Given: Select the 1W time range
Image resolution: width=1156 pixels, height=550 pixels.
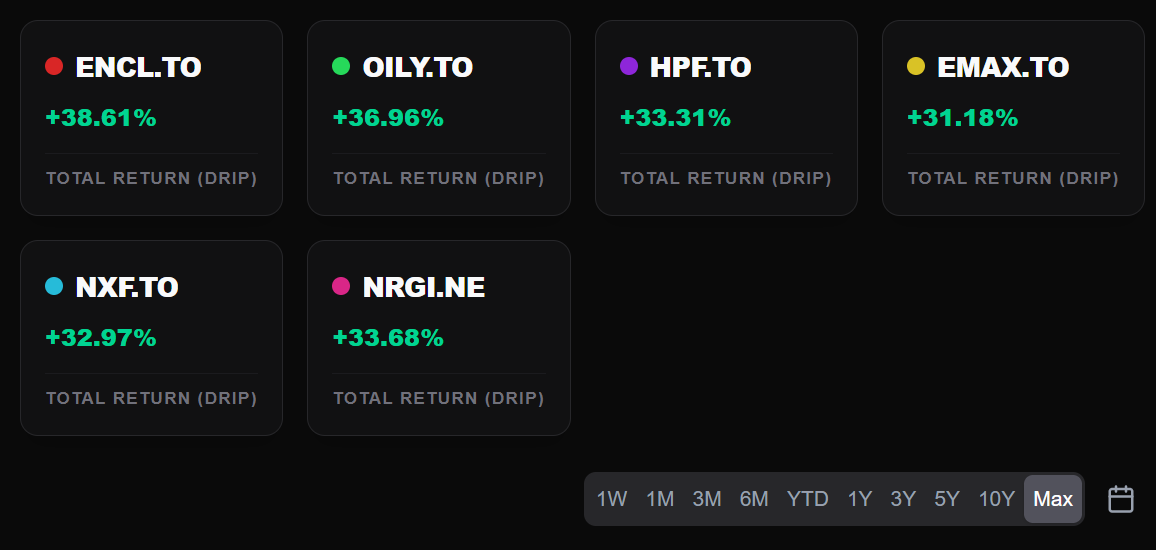Looking at the screenshot, I should coord(612,499).
